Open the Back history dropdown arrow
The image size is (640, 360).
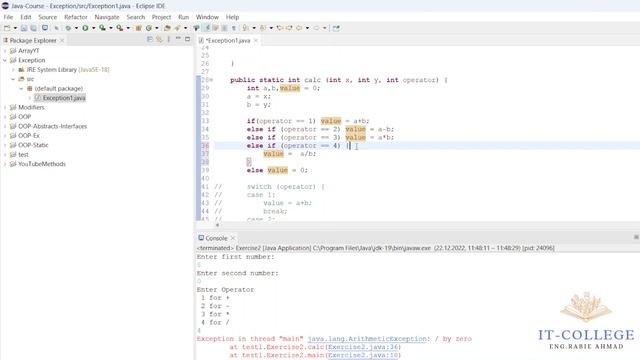tap(307, 28)
